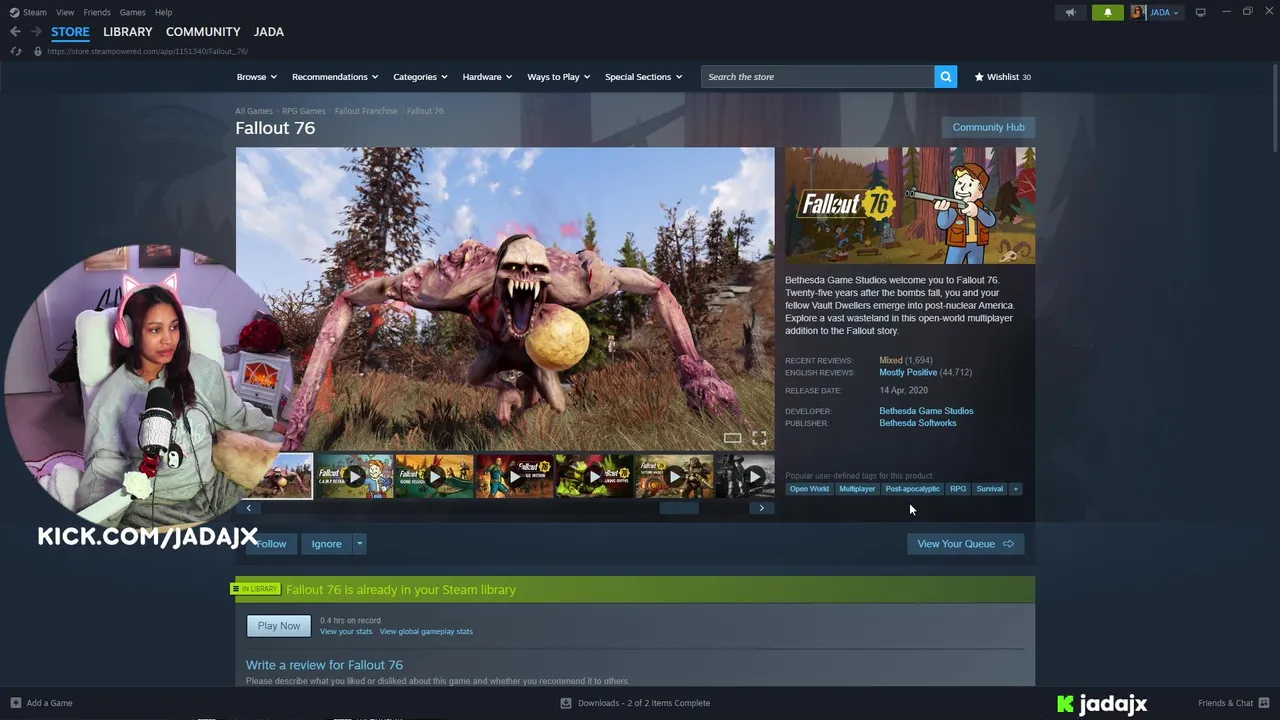
Task: Click the media strip horizontal scrollbar handle
Action: pos(679,508)
